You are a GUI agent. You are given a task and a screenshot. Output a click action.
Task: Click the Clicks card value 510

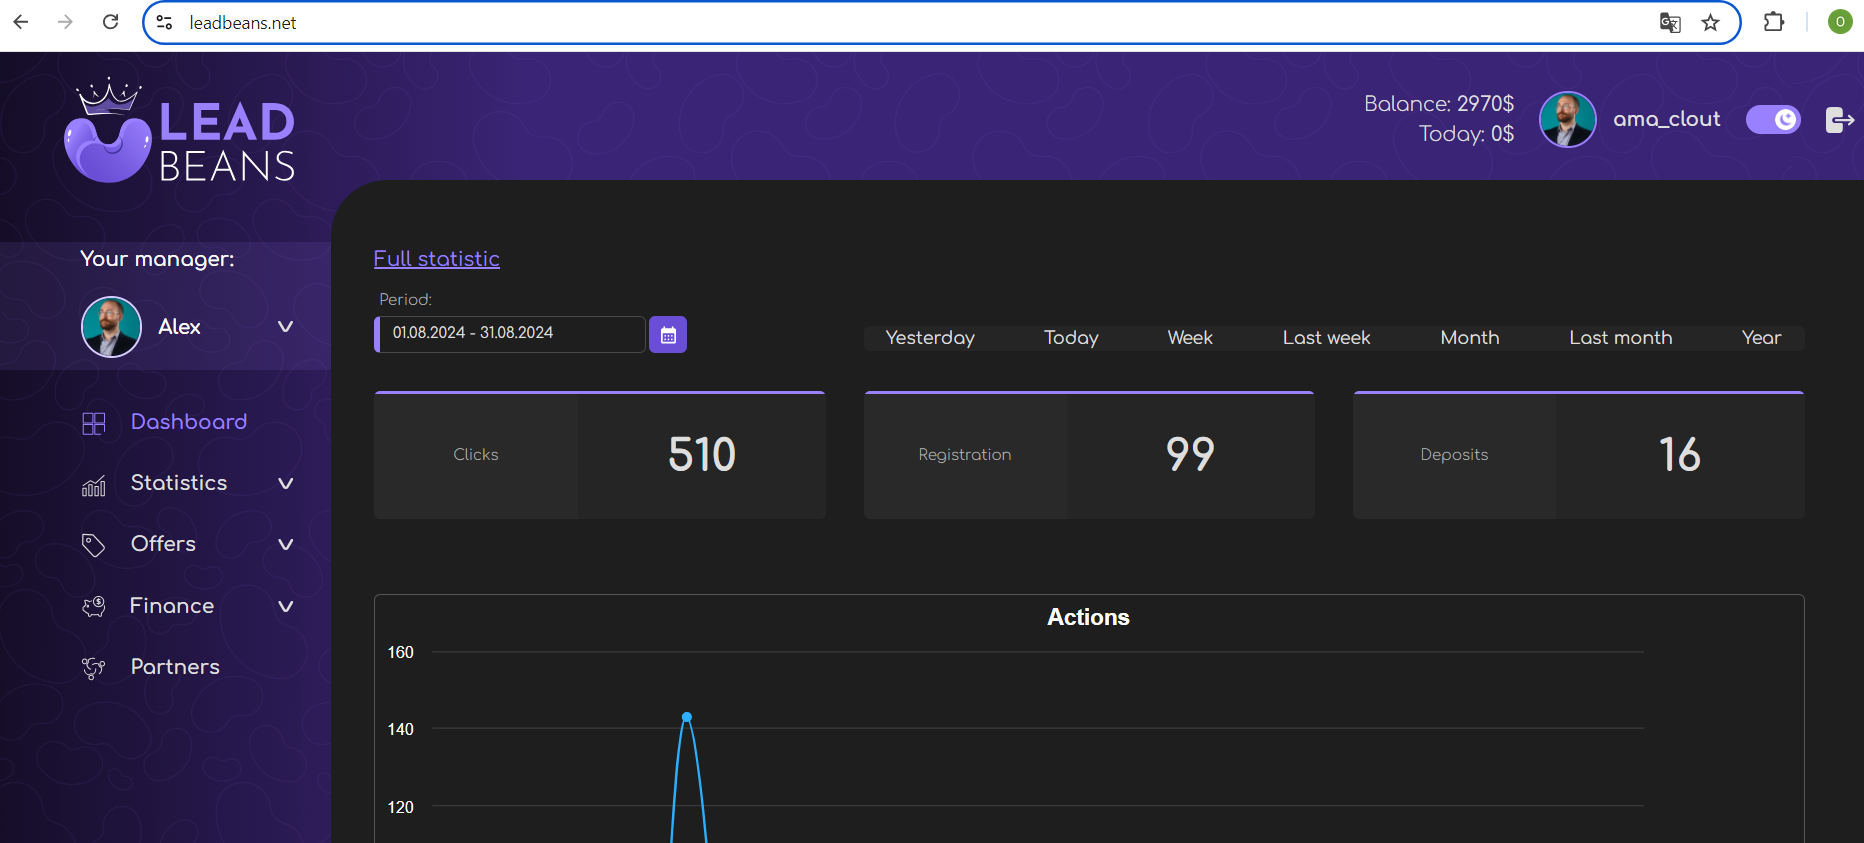tap(702, 455)
